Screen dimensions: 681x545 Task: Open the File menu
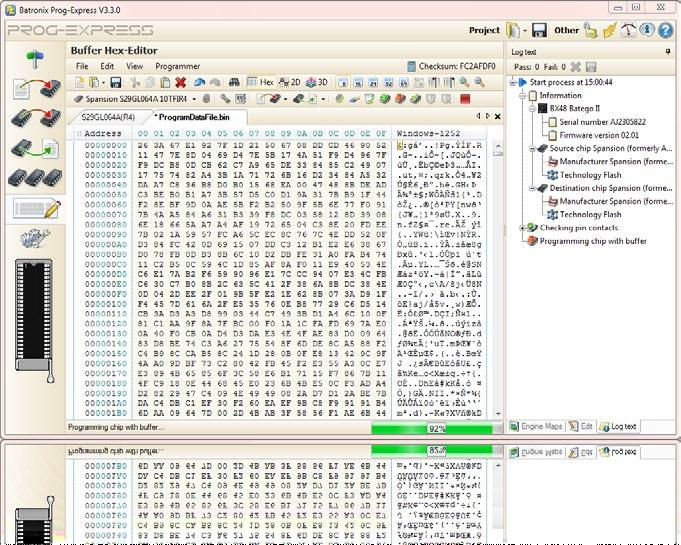click(x=82, y=66)
